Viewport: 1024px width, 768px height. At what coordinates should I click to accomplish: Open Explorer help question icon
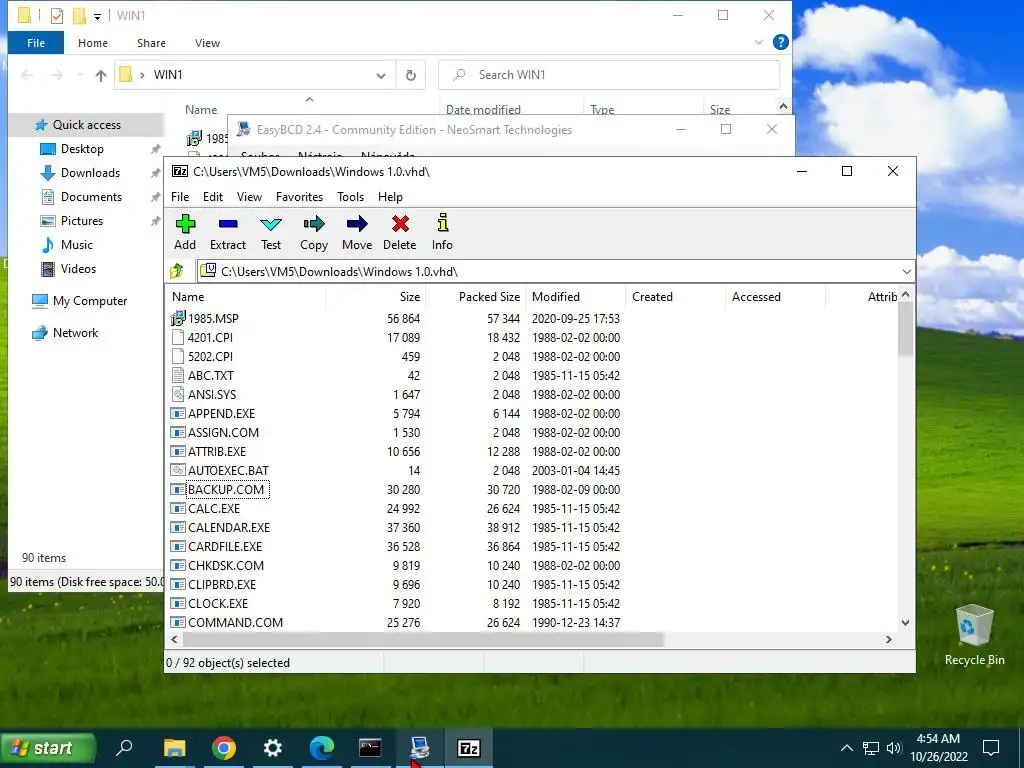[x=780, y=42]
